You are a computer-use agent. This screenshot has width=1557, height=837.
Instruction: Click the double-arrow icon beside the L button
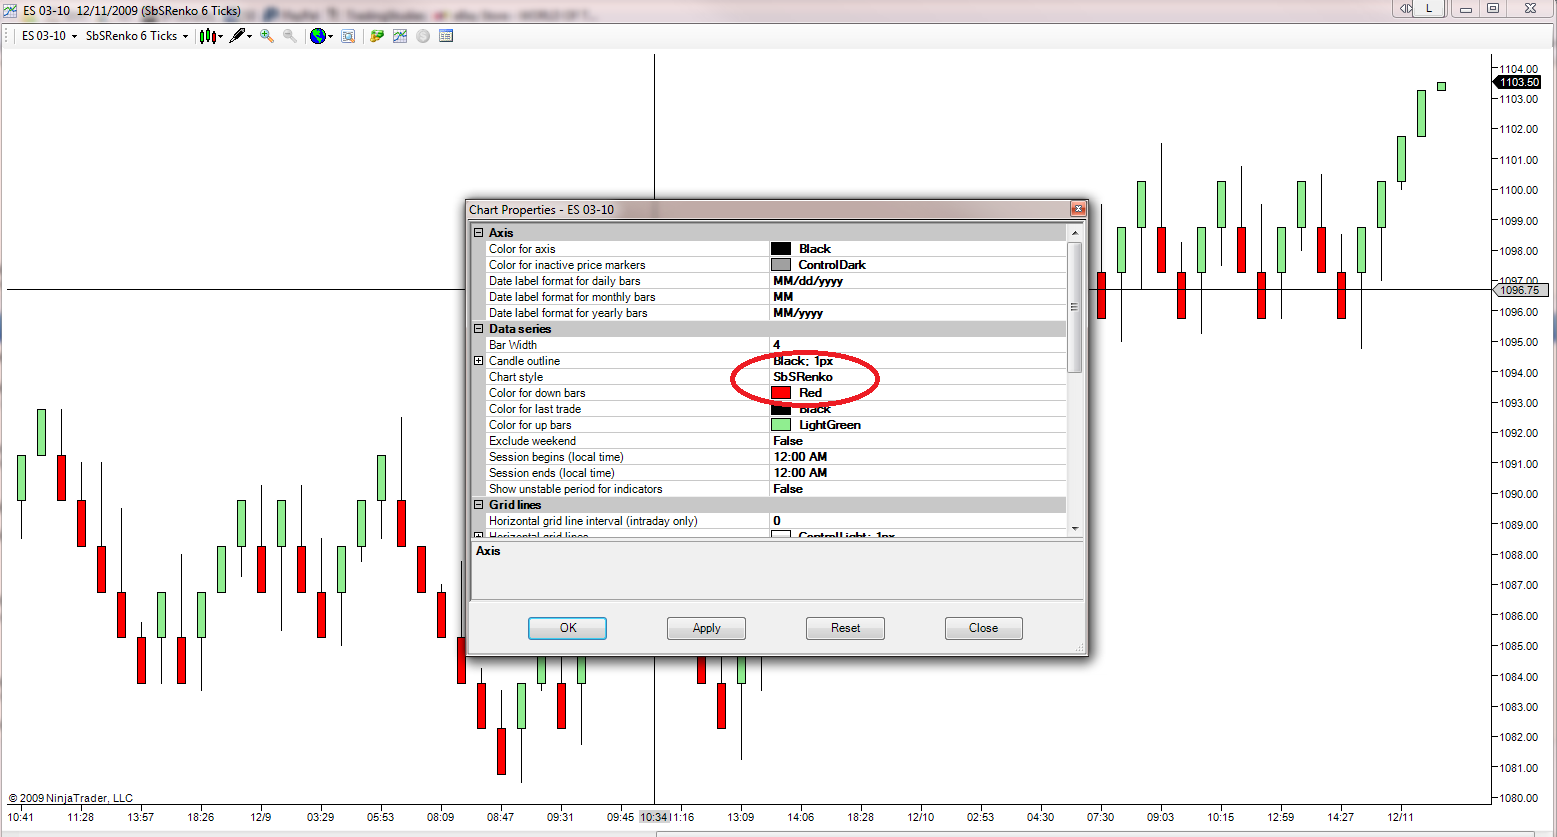[1405, 8]
